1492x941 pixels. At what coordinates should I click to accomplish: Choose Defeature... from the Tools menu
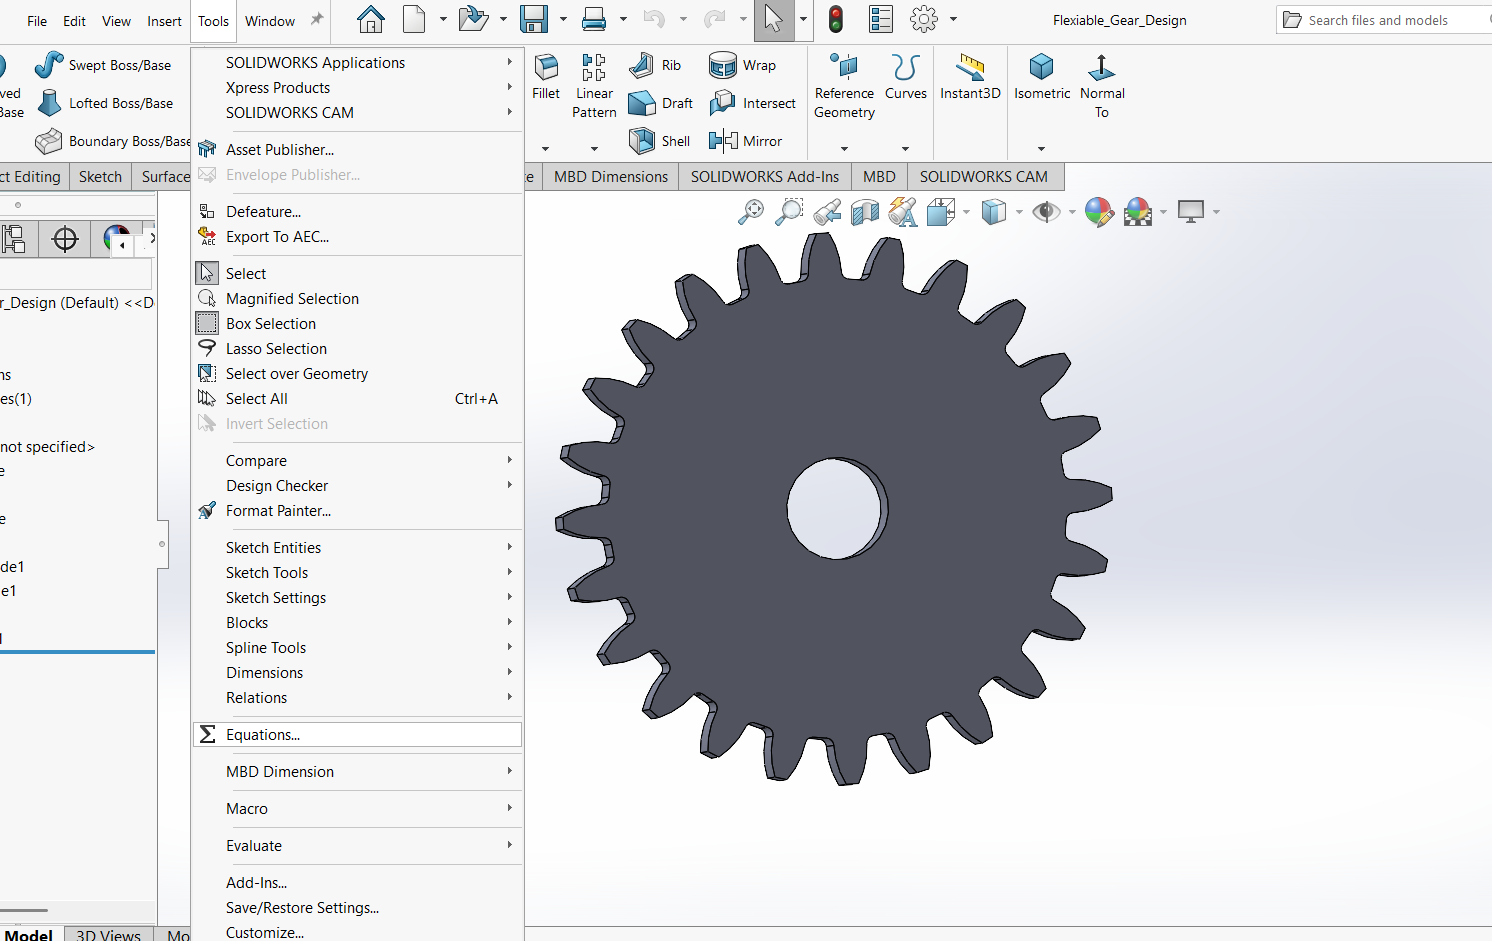point(358,211)
